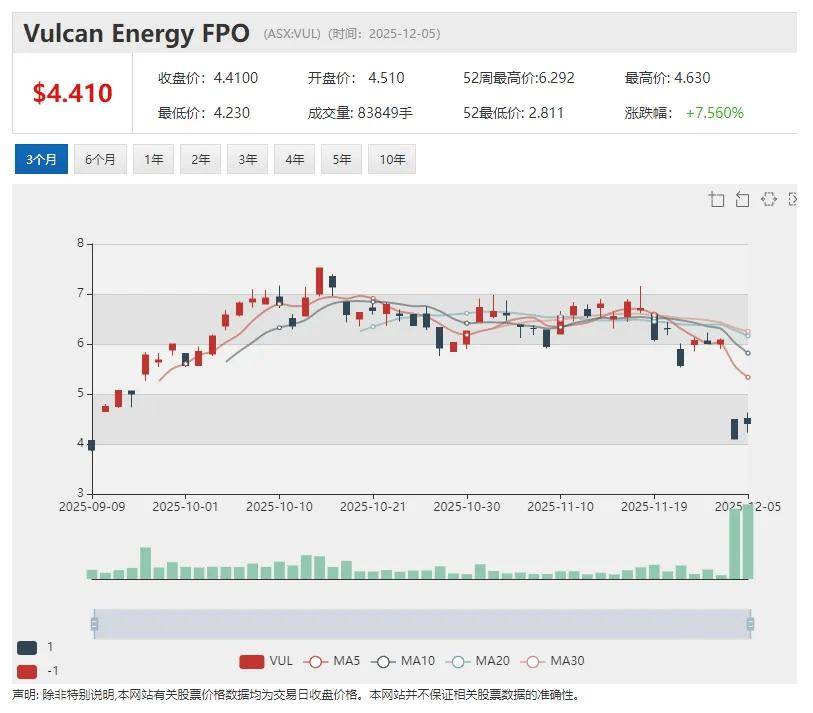Show the 3年 price history
Image resolution: width=813 pixels, height=713 pixels.
(x=247, y=159)
